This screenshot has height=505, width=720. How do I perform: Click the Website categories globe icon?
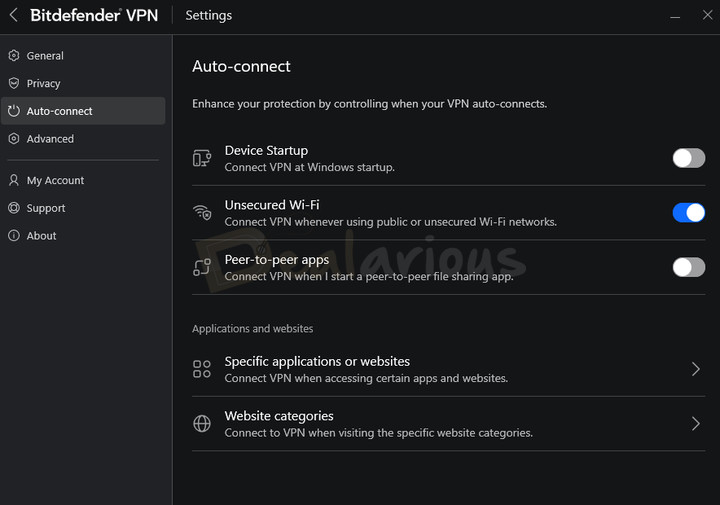click(x=202, y=423)
